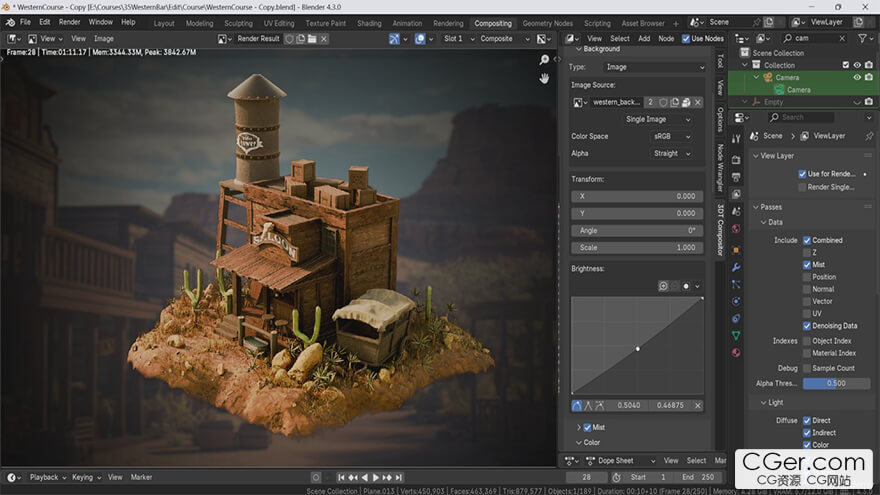Image resolution: width=880 pixels, height=495 pixels.
Task: Open the Physics properties tab icon
Action: coord(736,301)
